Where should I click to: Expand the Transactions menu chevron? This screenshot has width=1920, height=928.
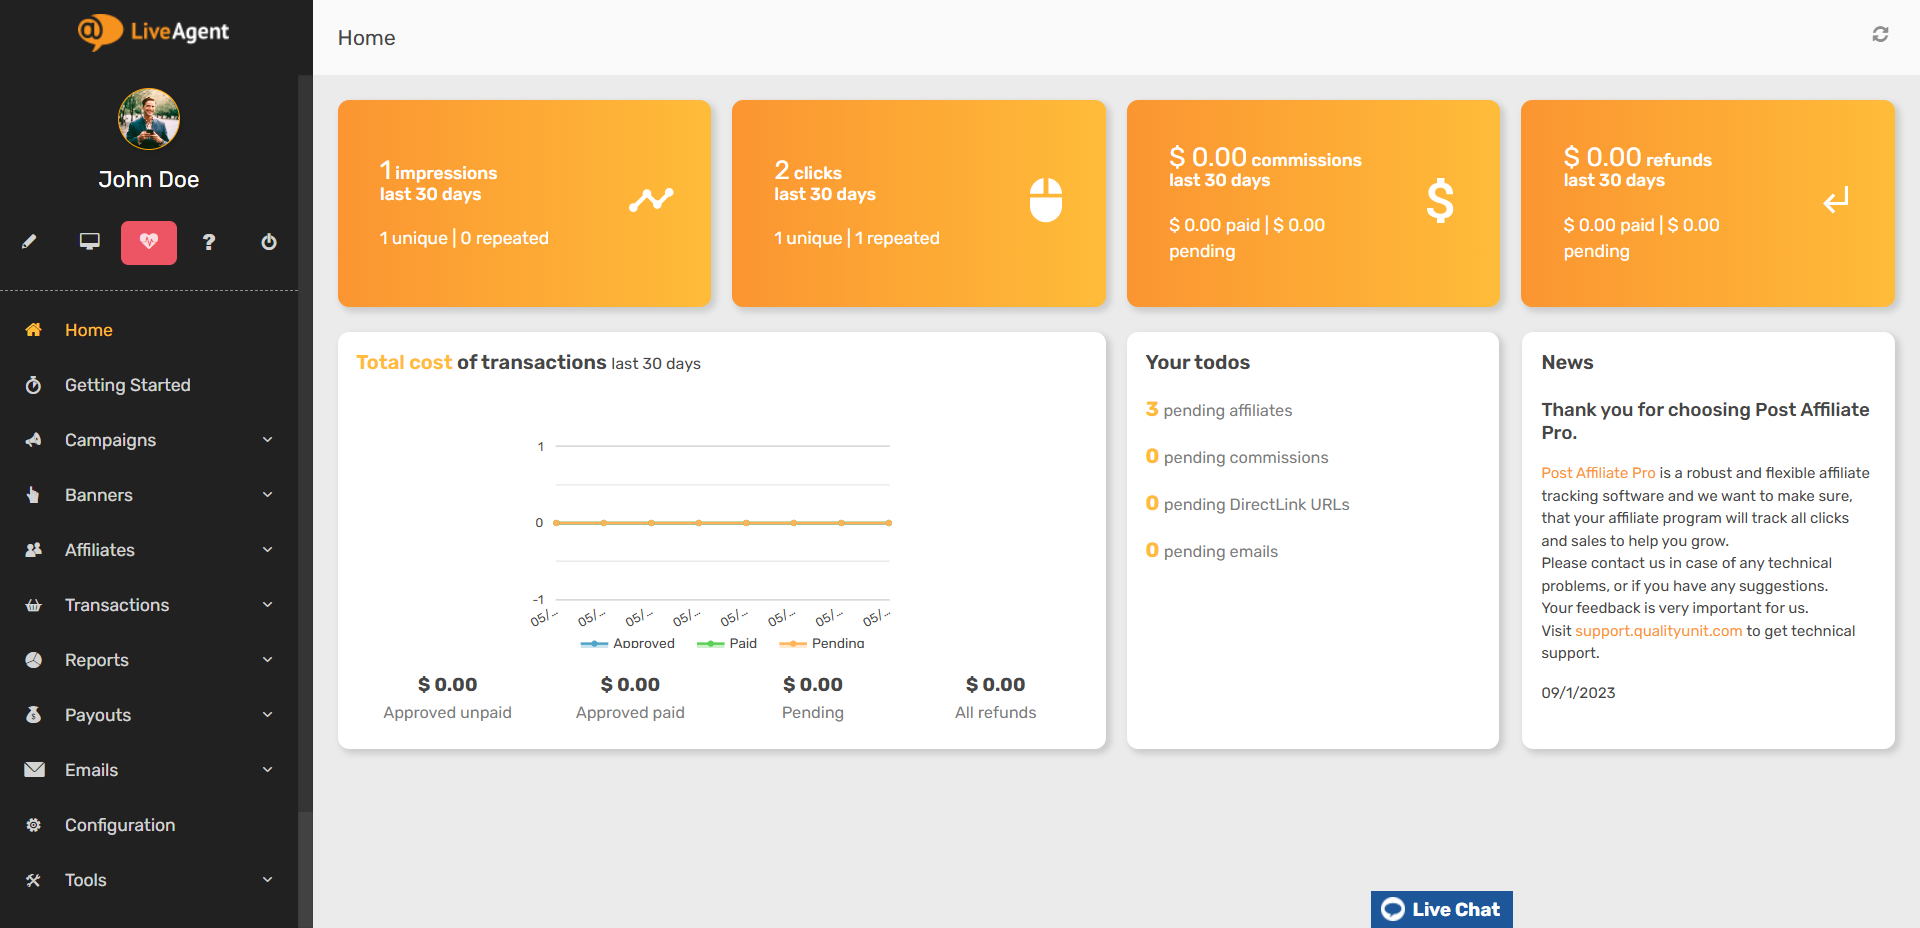pyautogui.click(x=267, y=605)
